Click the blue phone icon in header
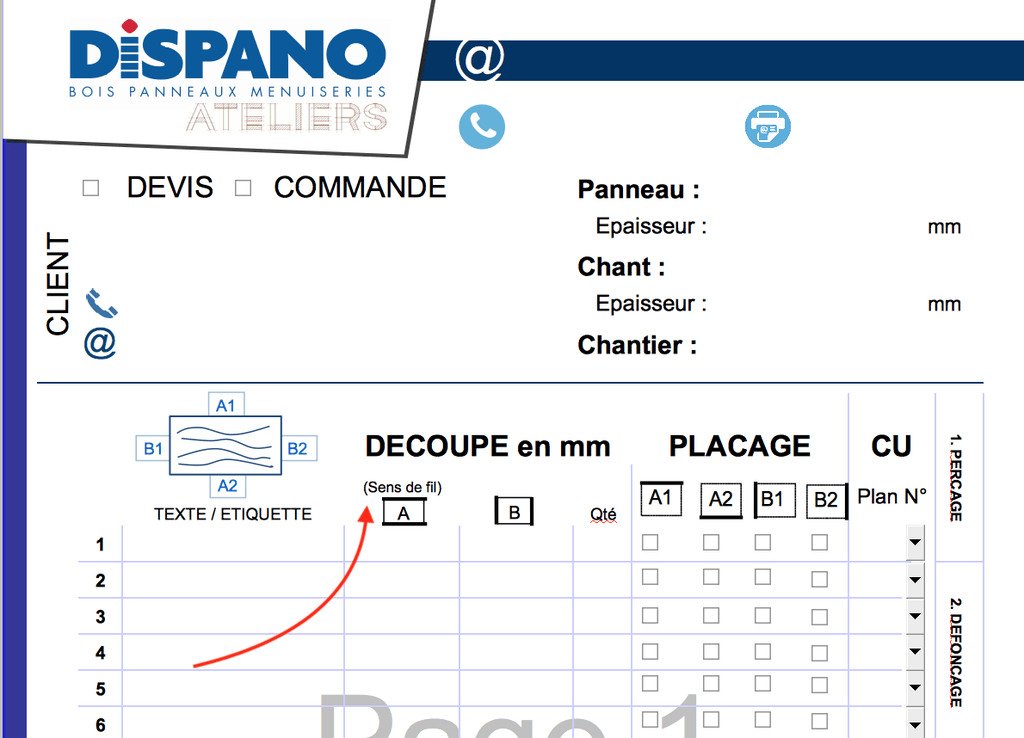The width and height of the screenshot is (1024, 738). (482, 126)
